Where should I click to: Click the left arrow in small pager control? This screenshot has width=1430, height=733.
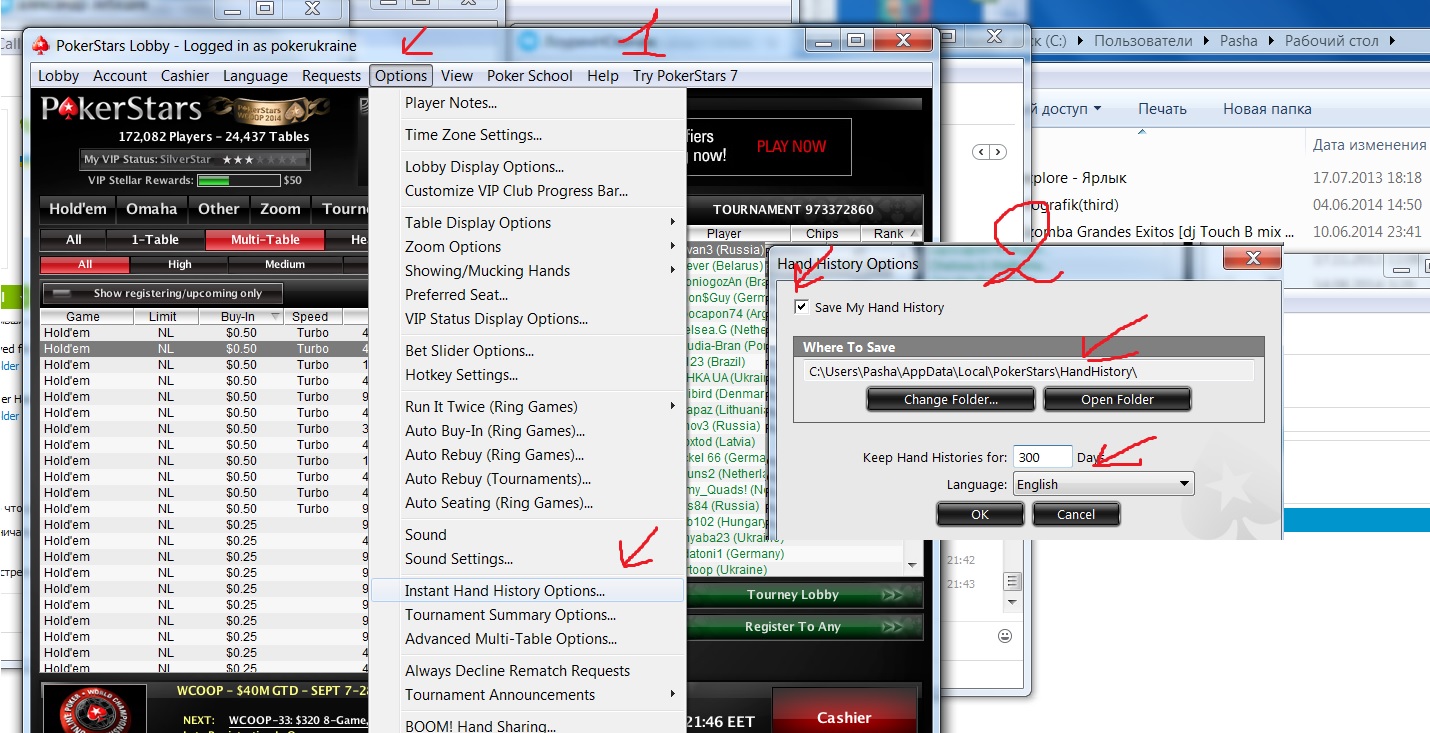pyautogui.click(x=982, y=152)
